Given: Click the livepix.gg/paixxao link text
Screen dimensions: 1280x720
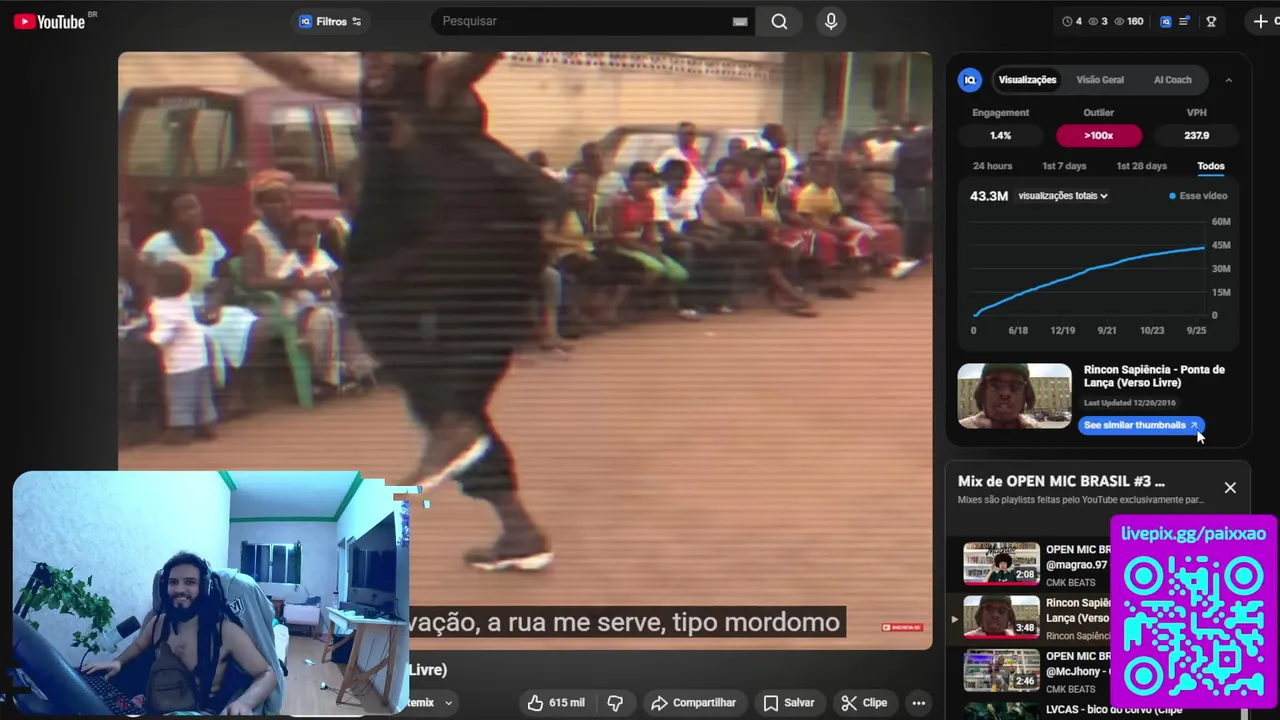Looking at the screenshot, I should tap(1193, 534).
